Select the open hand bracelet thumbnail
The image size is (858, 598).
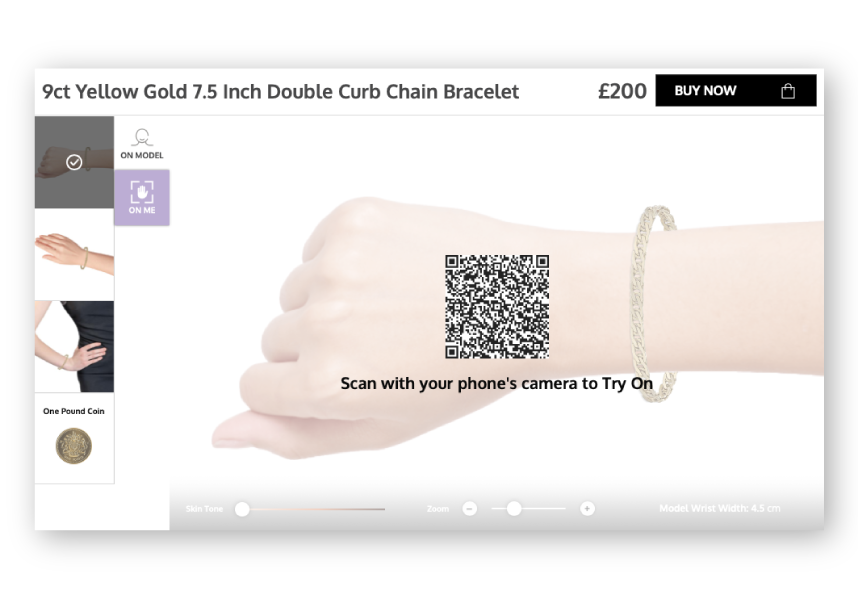(x=74, y=254)
